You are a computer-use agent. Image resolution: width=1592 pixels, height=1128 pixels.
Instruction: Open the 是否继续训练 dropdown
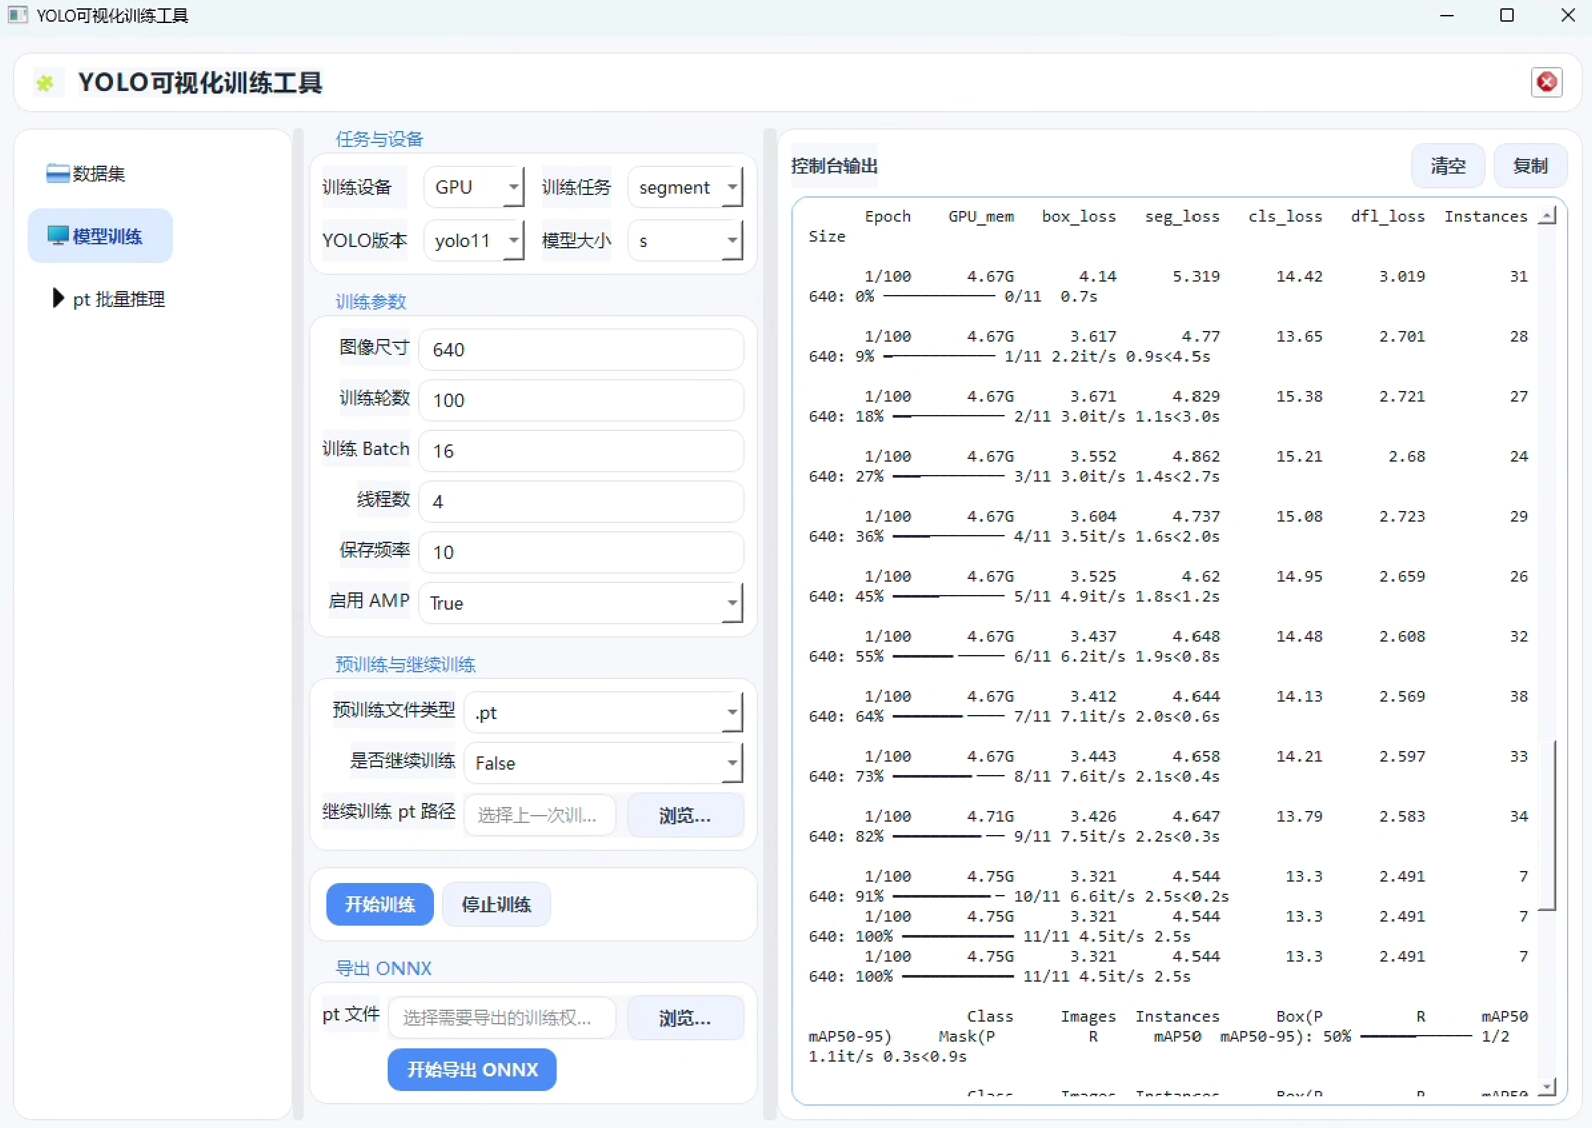coord(604,763)
